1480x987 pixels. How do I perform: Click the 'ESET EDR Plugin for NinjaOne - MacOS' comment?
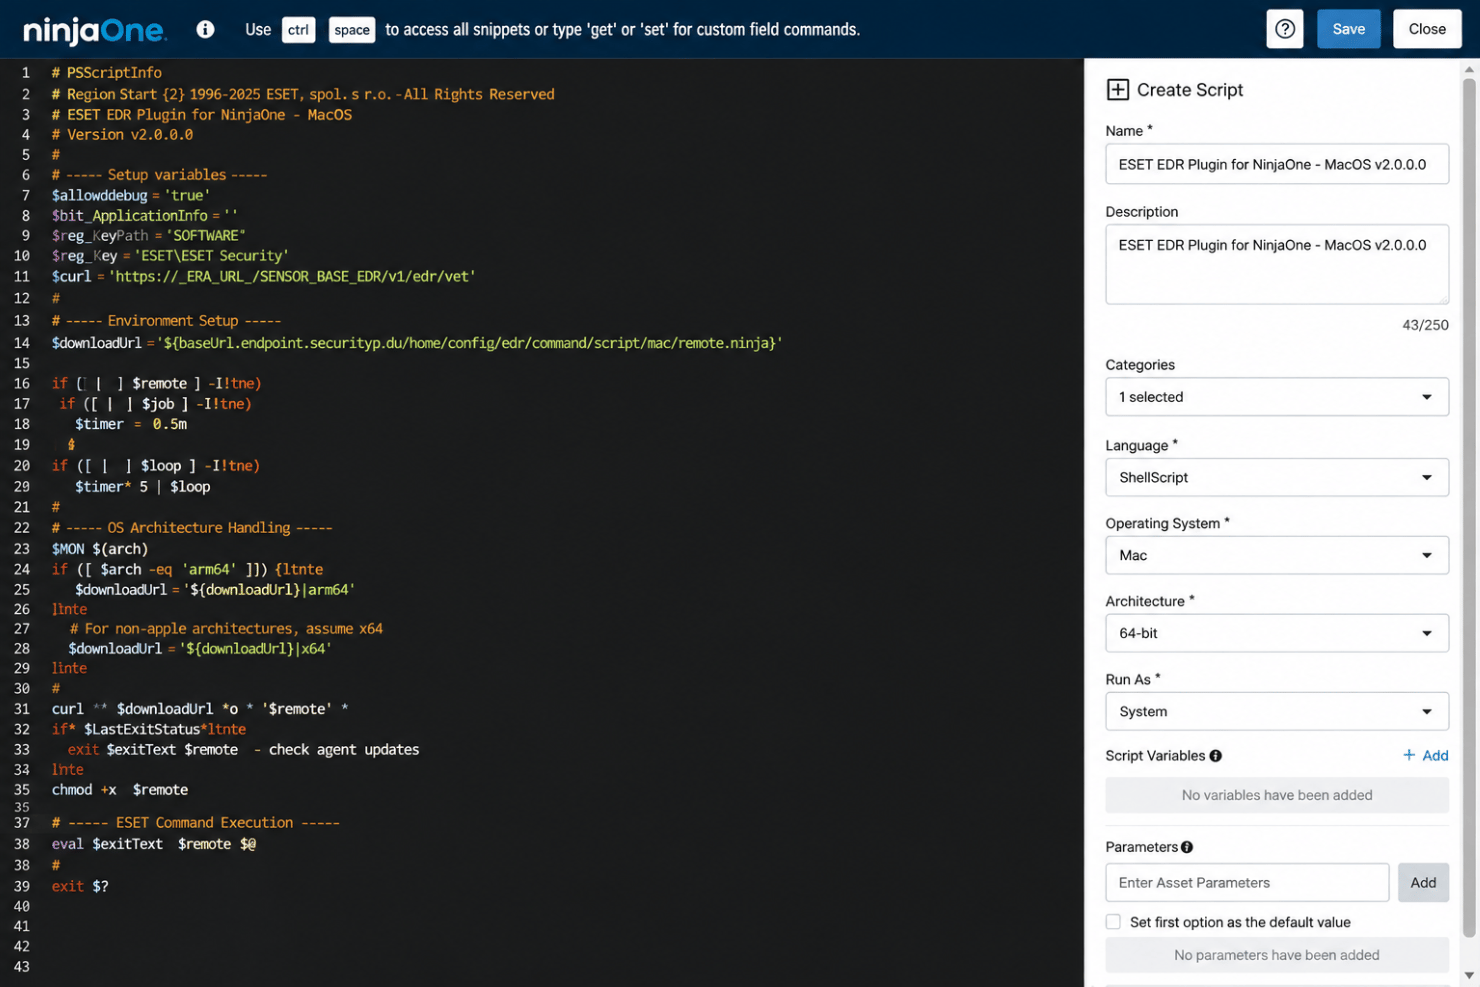click(x=202, y=115)
